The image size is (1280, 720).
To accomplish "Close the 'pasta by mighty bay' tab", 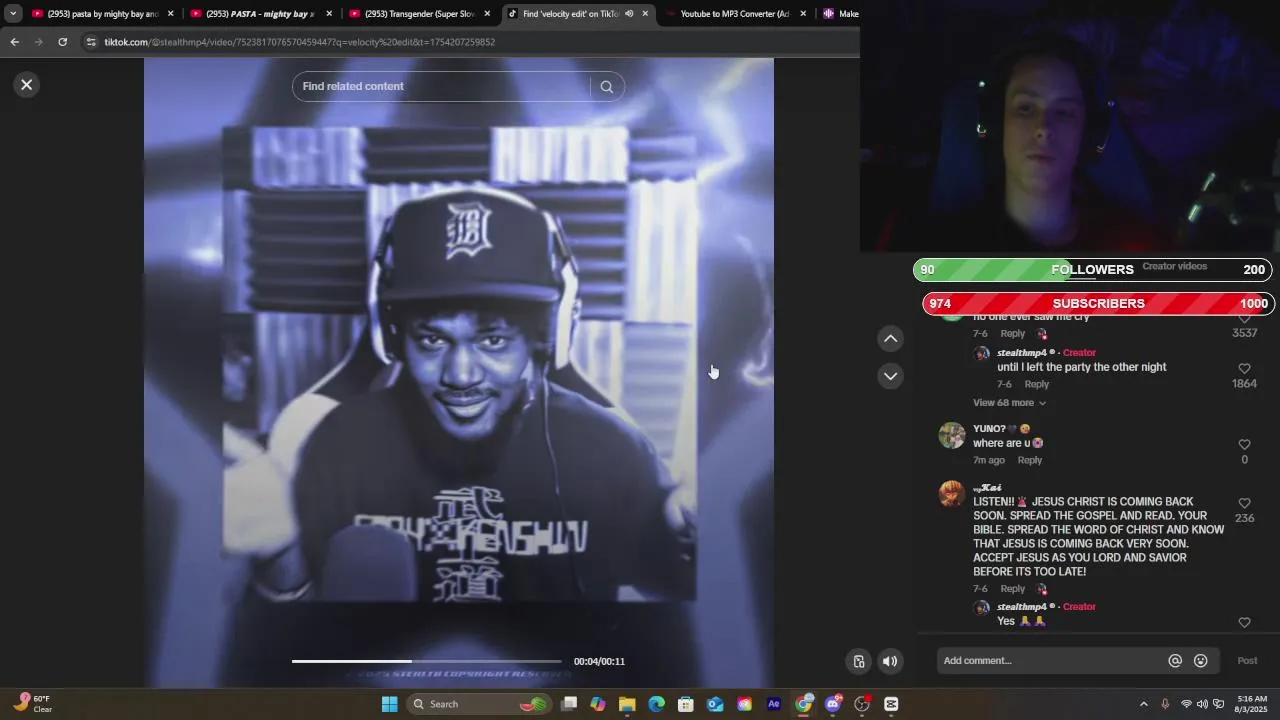I will click(170, 14).
